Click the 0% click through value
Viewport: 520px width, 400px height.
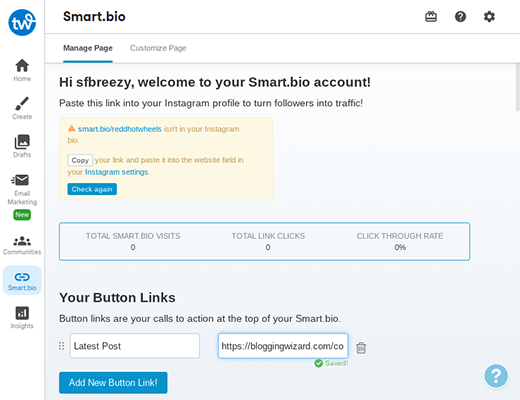click(x=400, y=247)
